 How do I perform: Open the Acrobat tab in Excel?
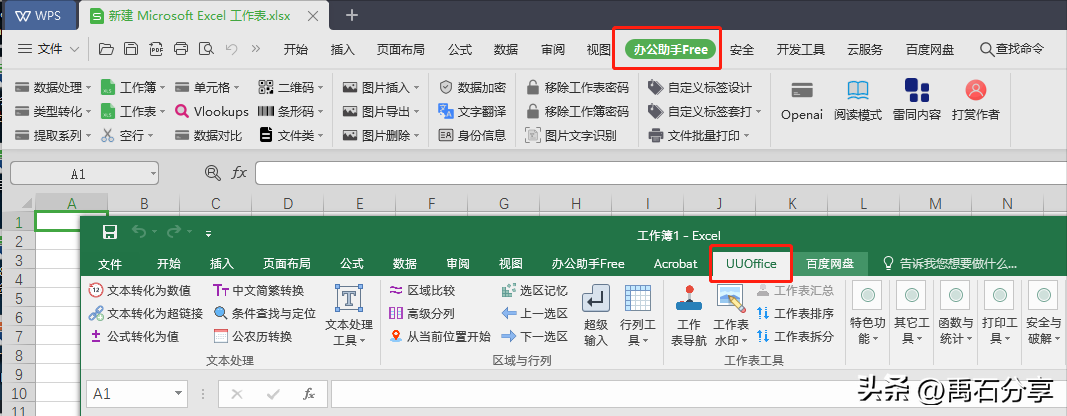[675, 263]
